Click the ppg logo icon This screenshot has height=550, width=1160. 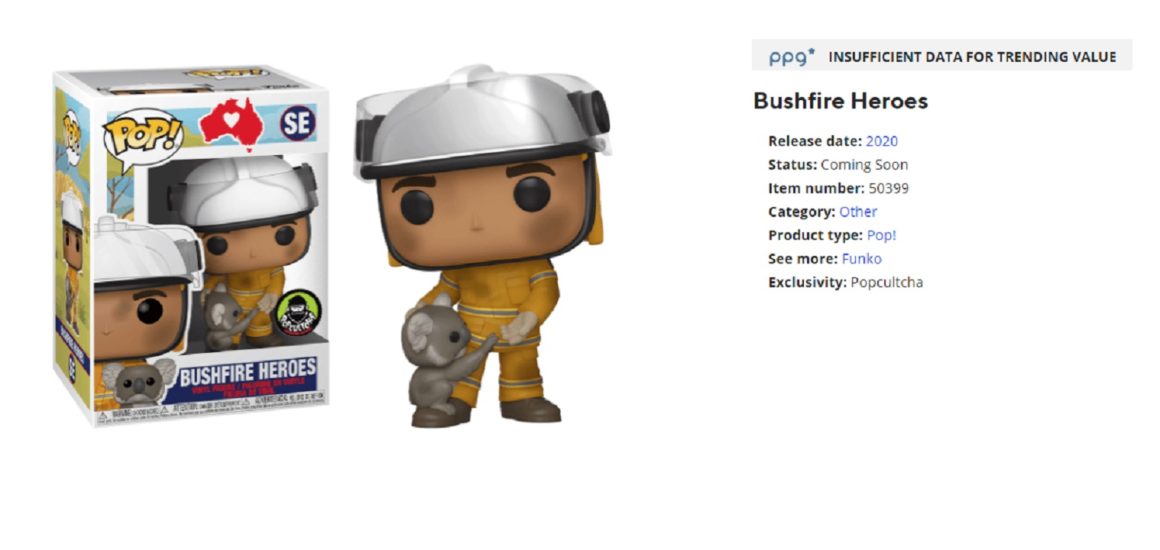792,57
